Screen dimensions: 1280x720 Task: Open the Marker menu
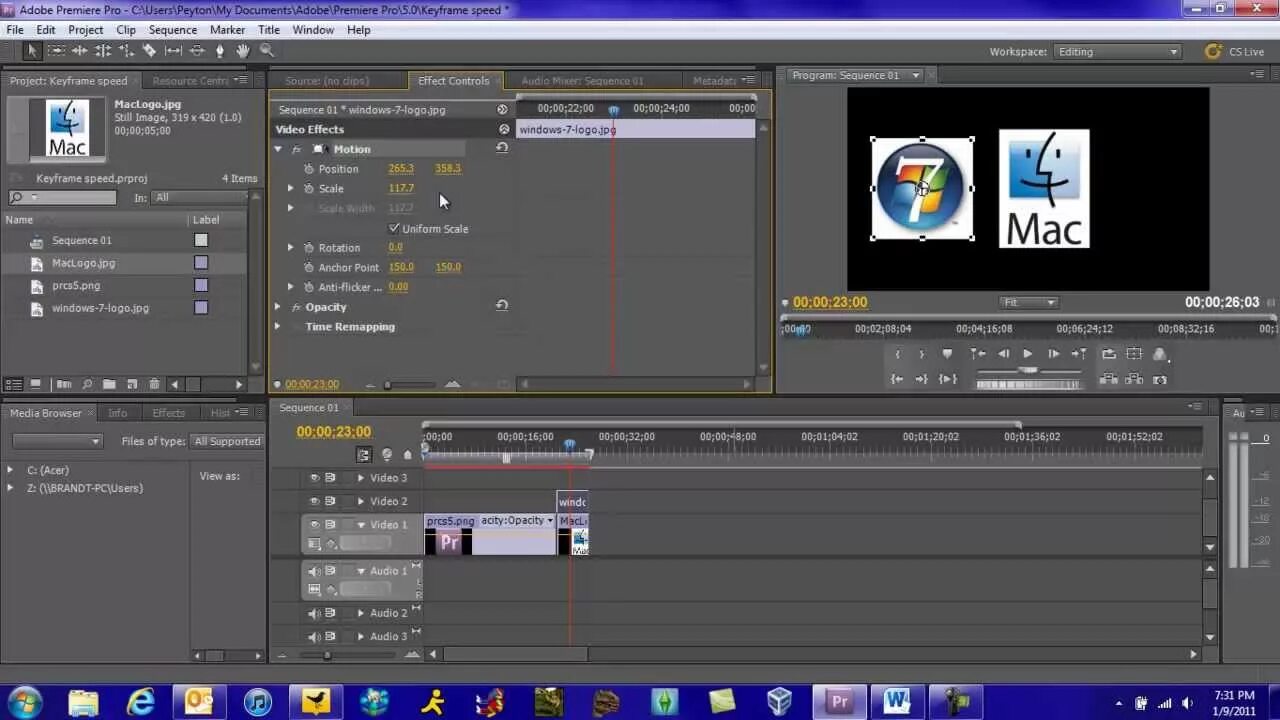pos(228,30)
